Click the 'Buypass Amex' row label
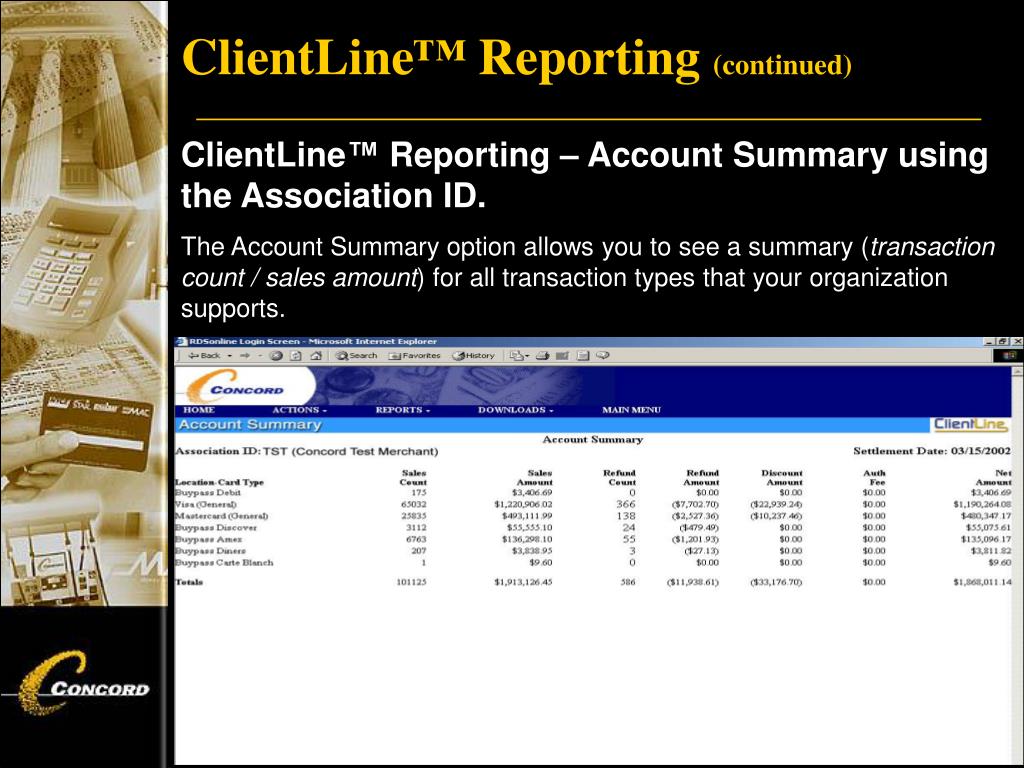 coord(208,539)
